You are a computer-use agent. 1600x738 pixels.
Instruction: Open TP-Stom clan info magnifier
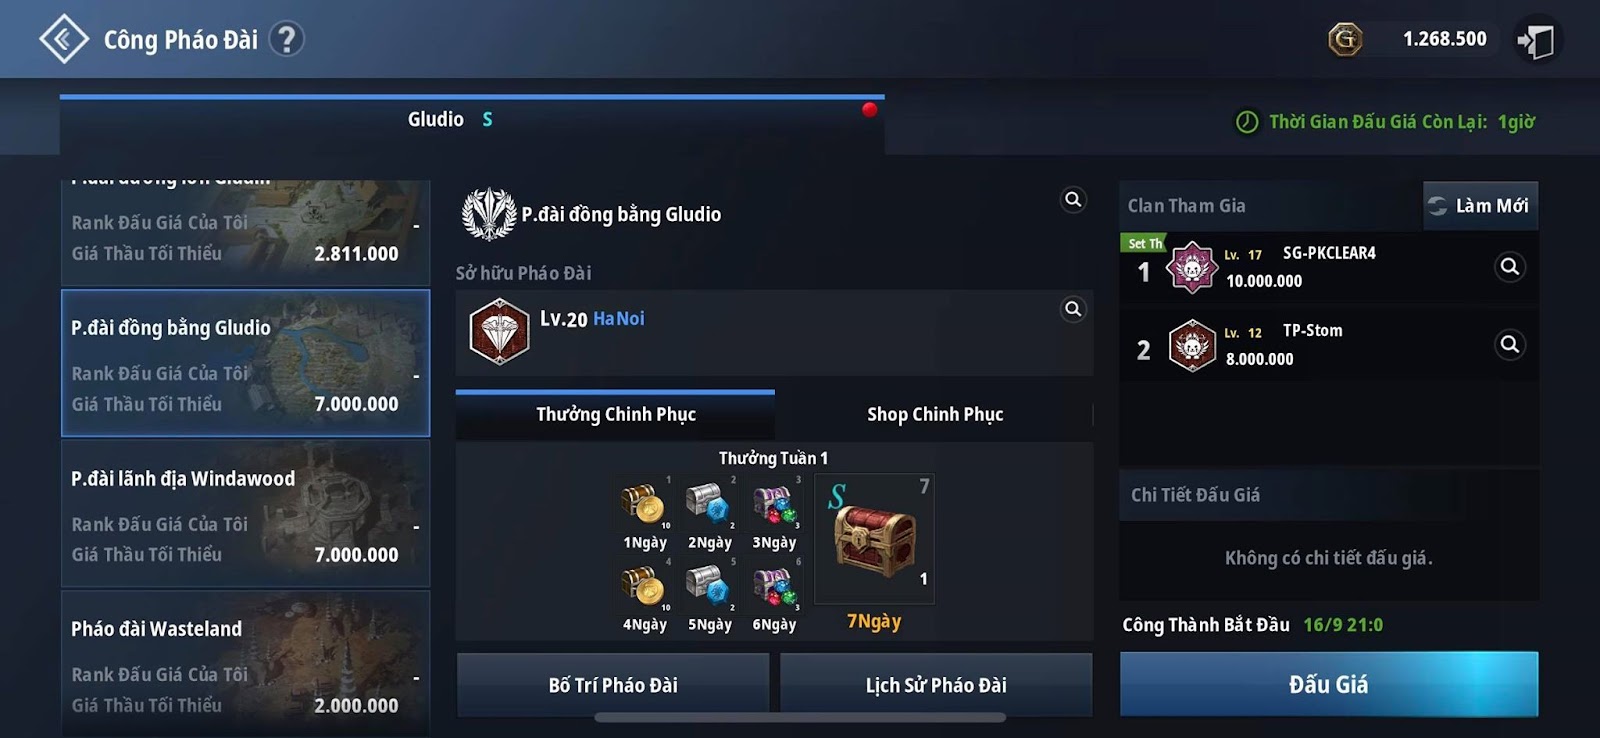pyautogui.click(x=1510, y=345)
